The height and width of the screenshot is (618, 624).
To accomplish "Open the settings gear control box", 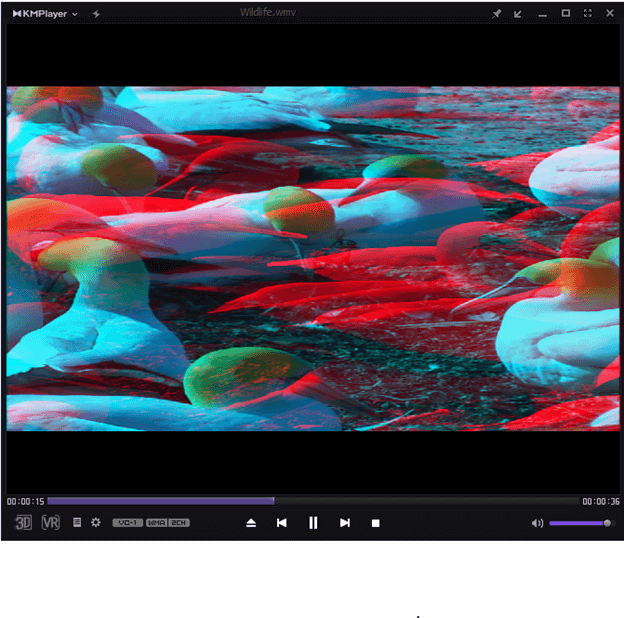I will (x=96, y=522).
